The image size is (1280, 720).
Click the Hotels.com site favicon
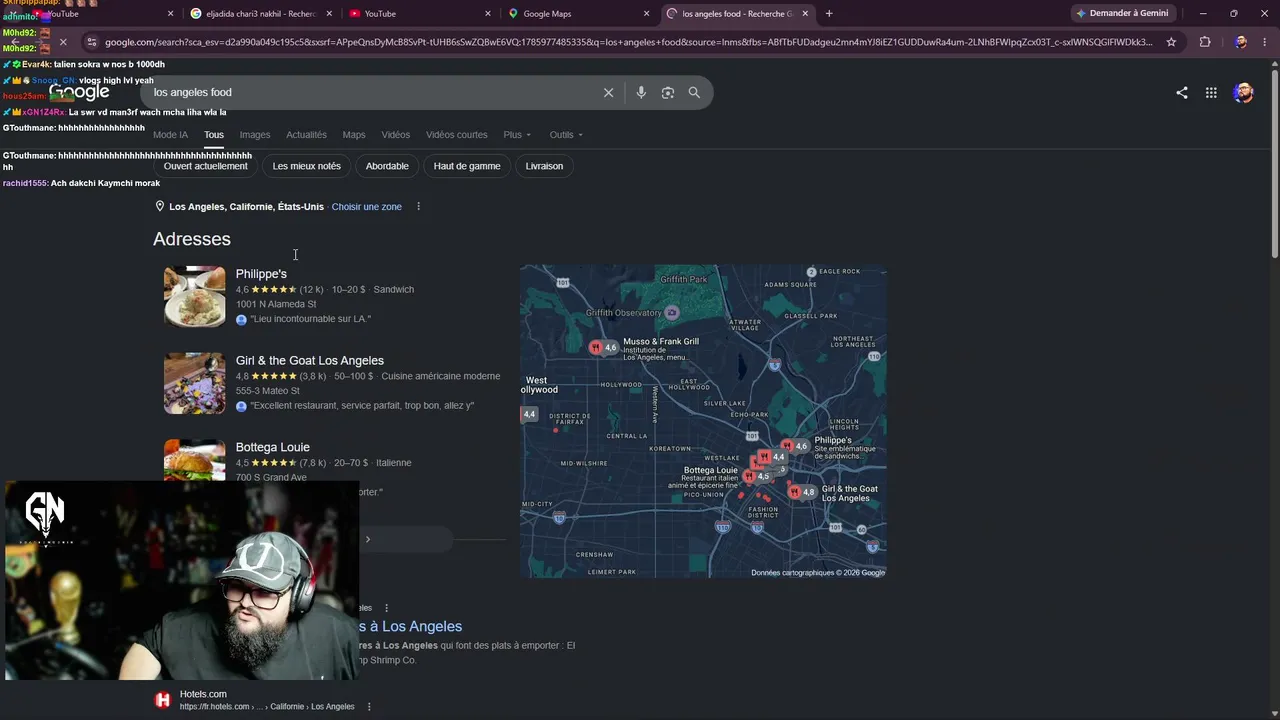(162, 700)
